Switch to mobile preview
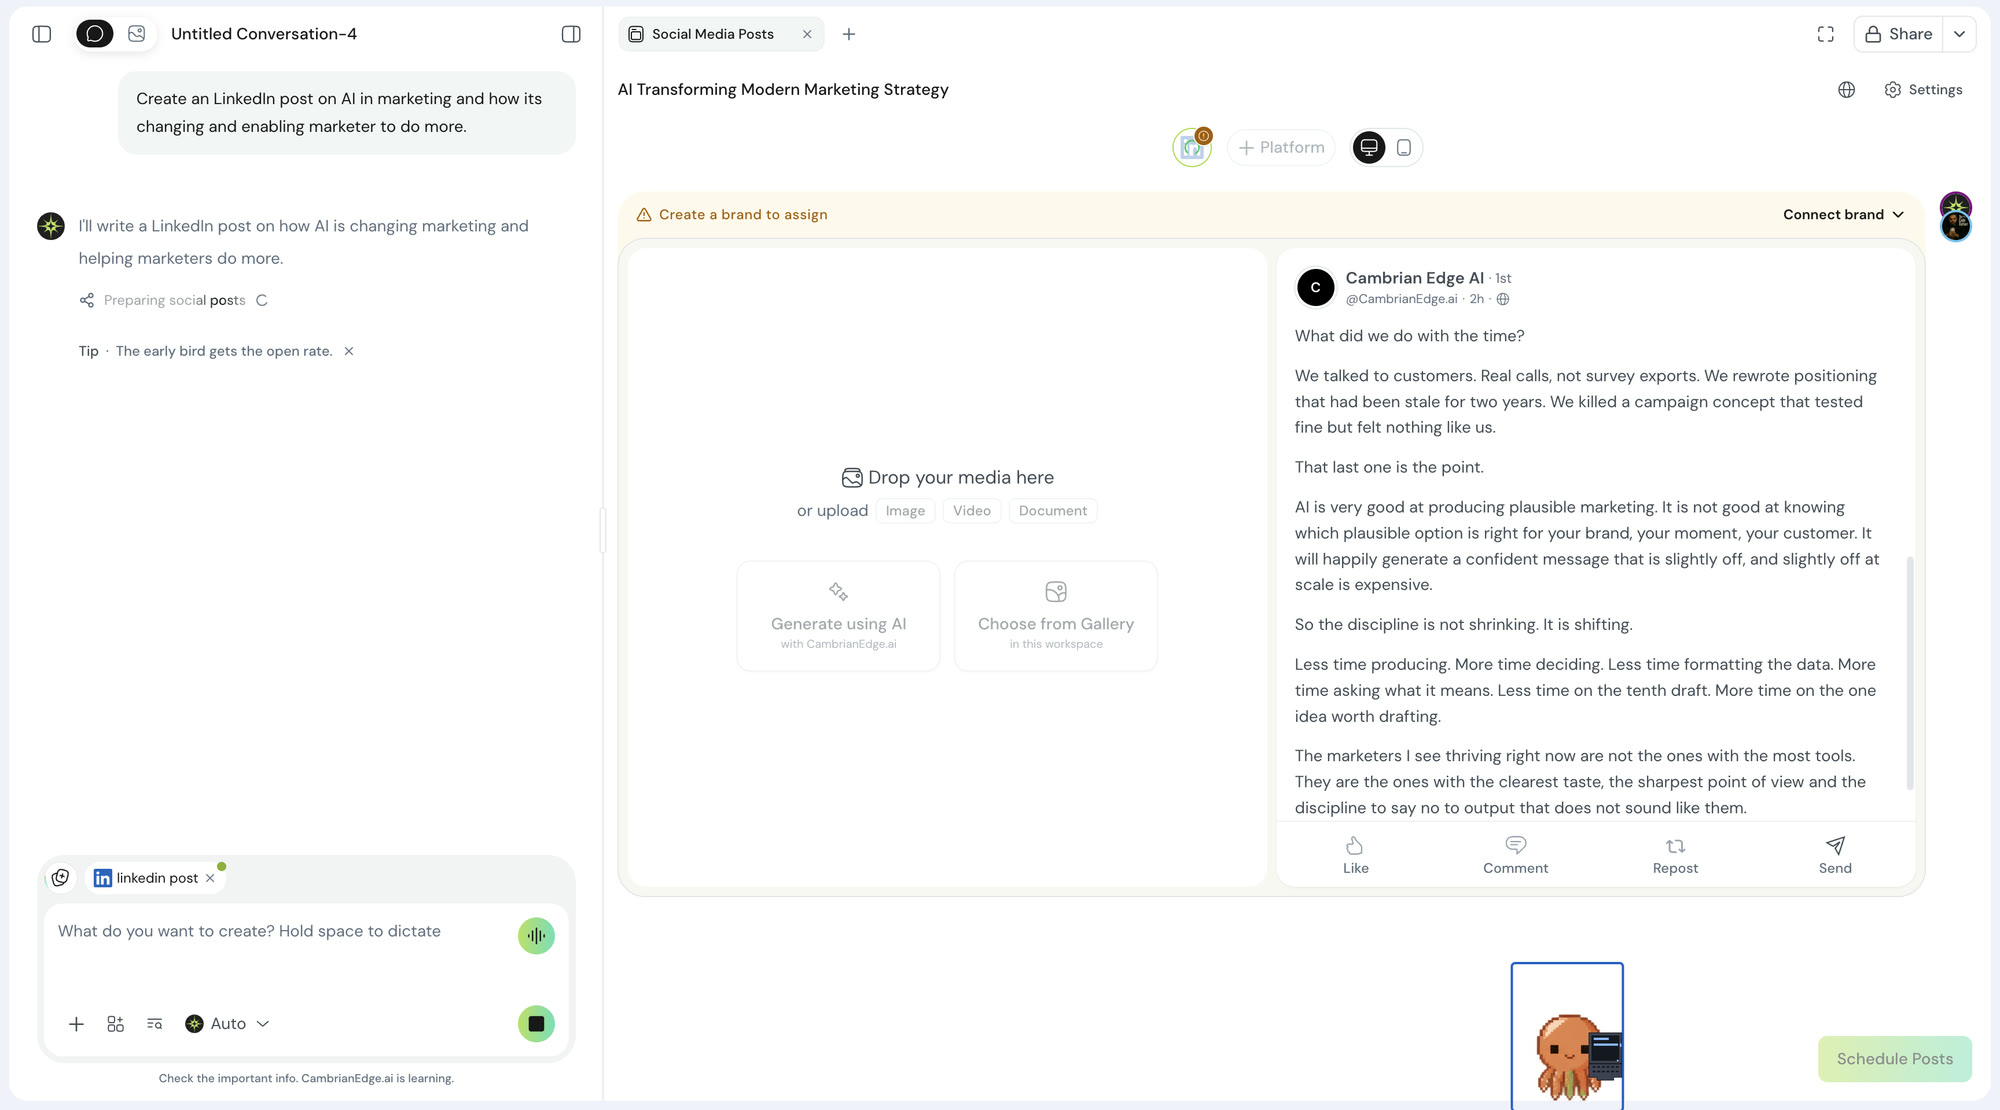This screenshot has width=2000, height=1110. pyautogui.click(x=1404, y=147)
